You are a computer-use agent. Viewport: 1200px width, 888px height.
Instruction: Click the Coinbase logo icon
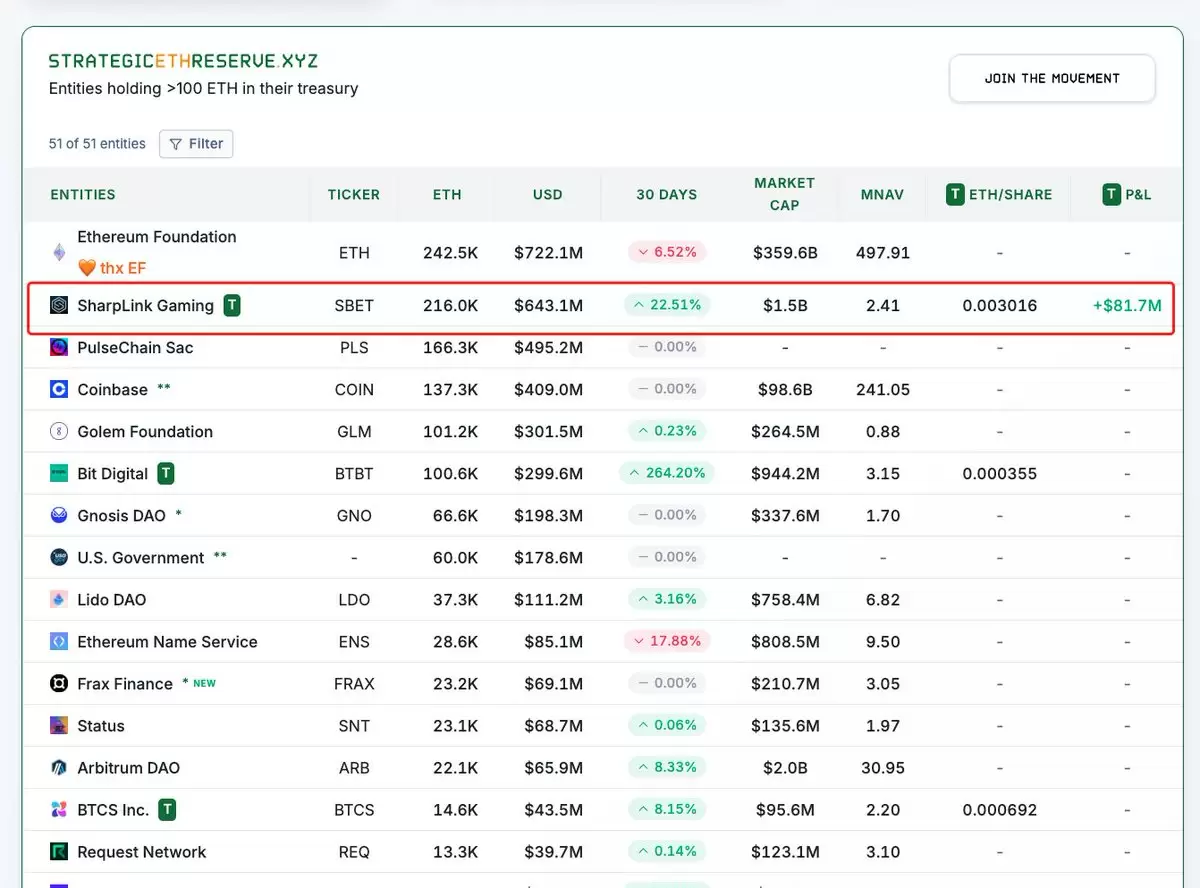(x=59, y=389)
